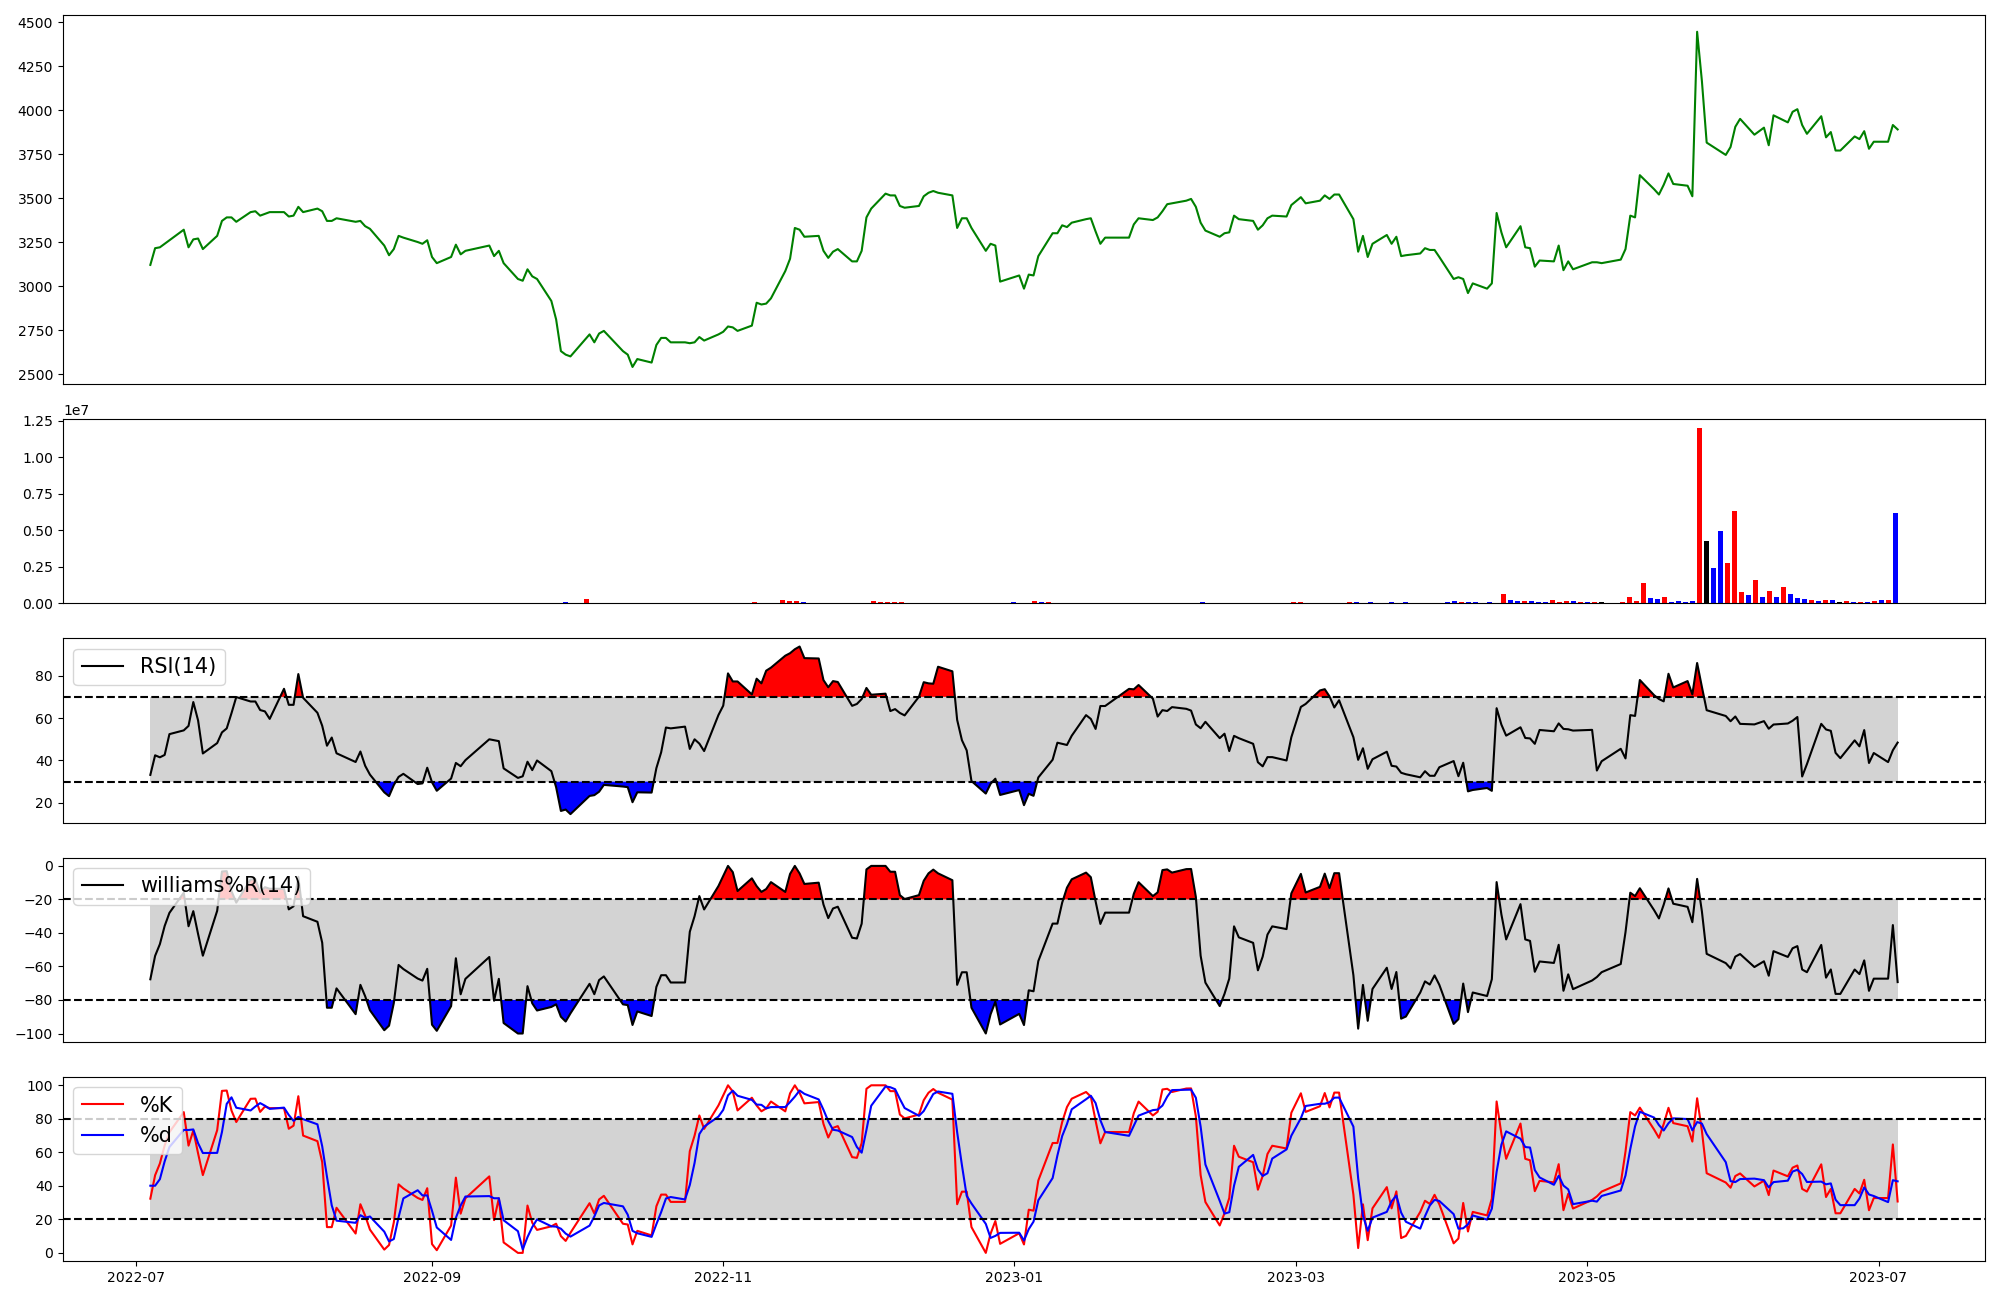
Task: Click the 2022-07 x-axis date label
Action: (136, 1277)
